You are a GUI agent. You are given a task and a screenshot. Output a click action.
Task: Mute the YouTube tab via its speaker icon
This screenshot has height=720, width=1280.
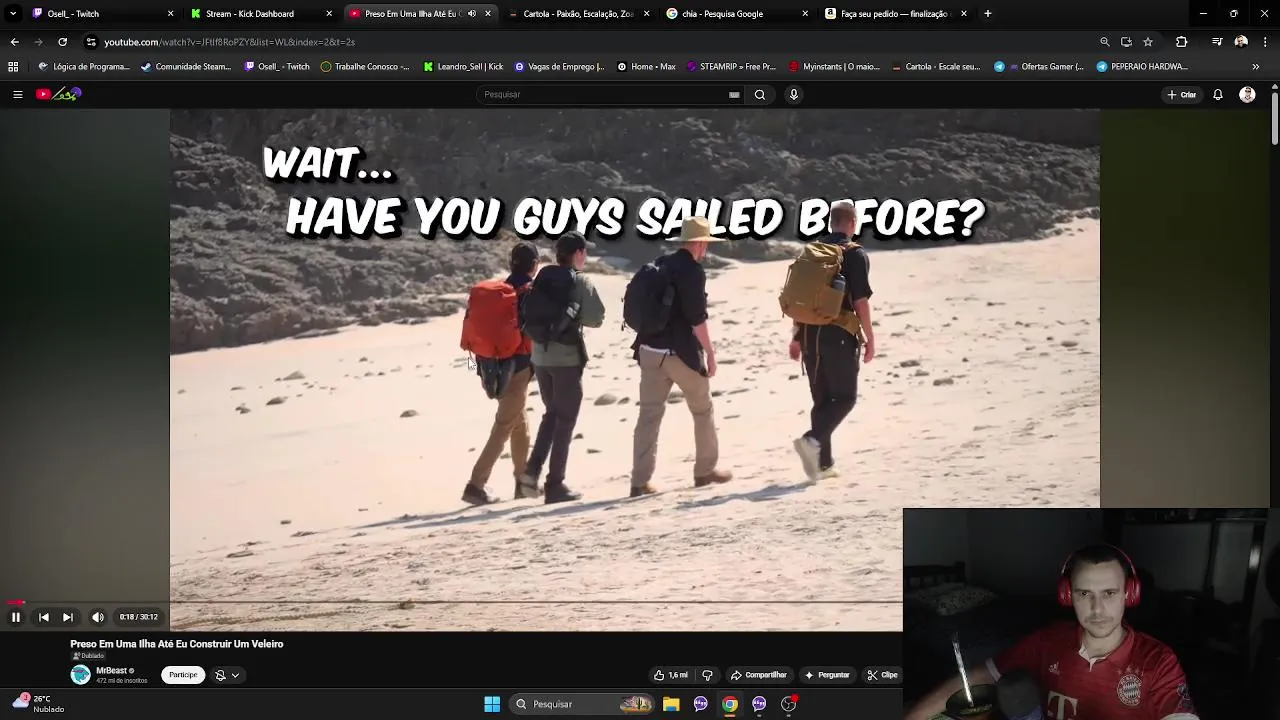click(x=472, y=14)
